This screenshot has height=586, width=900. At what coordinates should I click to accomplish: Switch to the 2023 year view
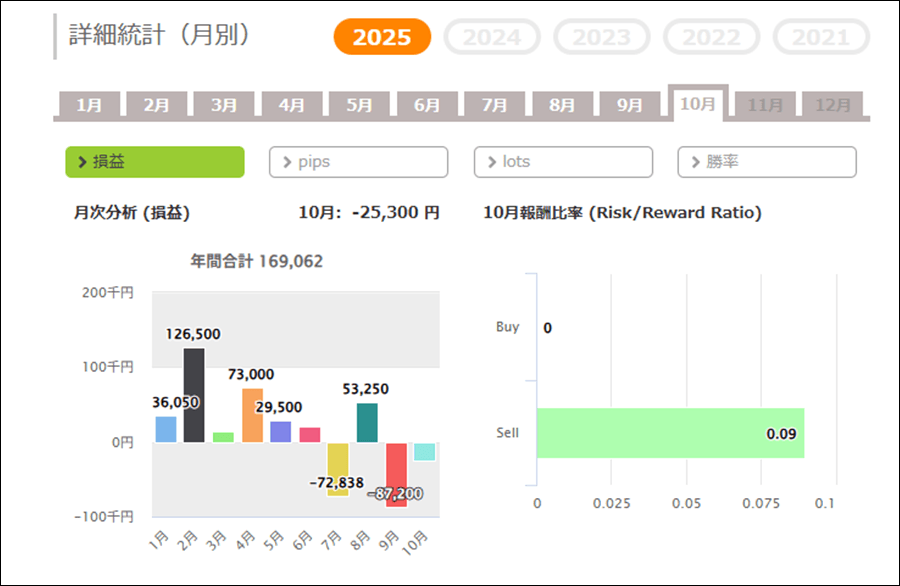(602, 37)
